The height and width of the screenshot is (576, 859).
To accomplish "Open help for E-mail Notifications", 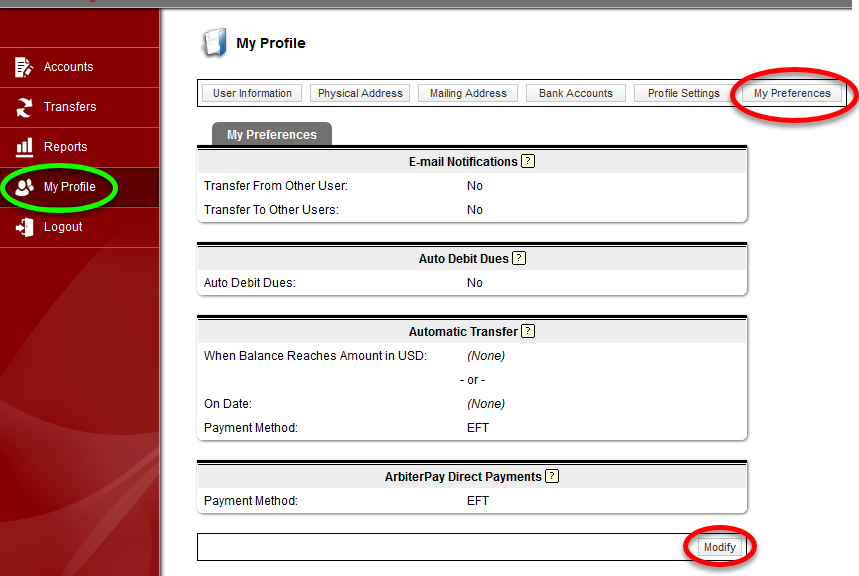I will (528, 161).
